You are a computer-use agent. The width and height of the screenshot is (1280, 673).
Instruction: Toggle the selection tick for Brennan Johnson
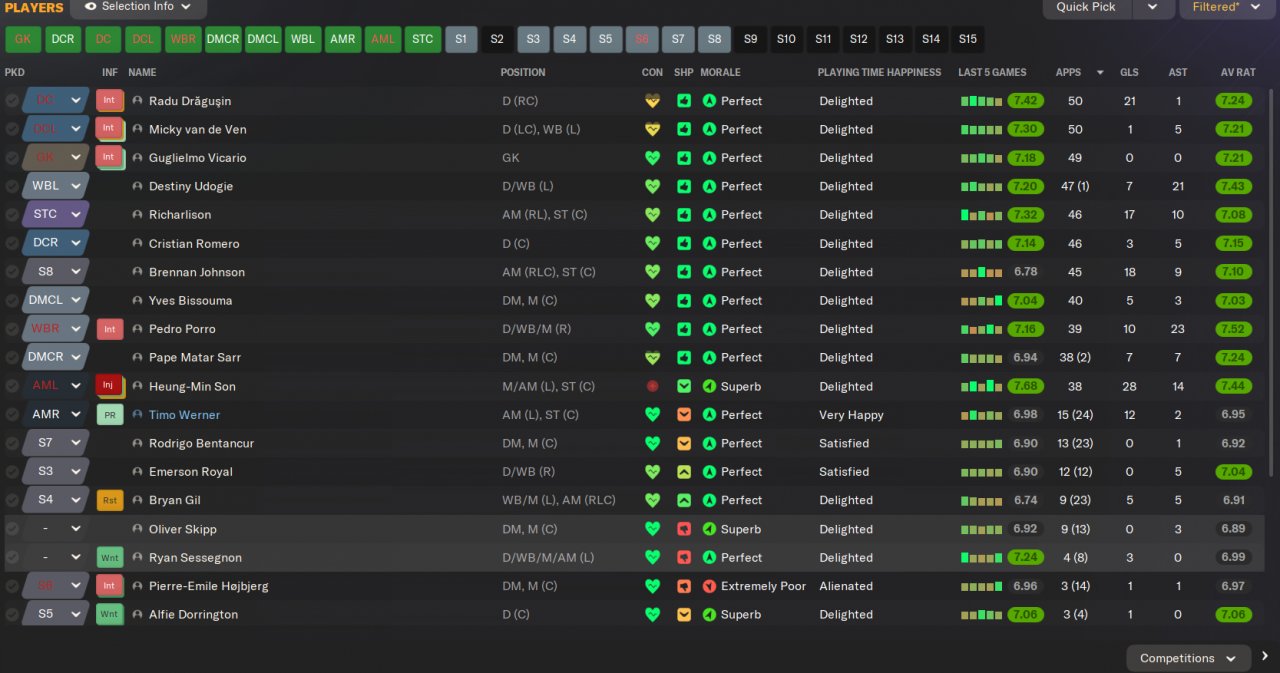point(12,272)
